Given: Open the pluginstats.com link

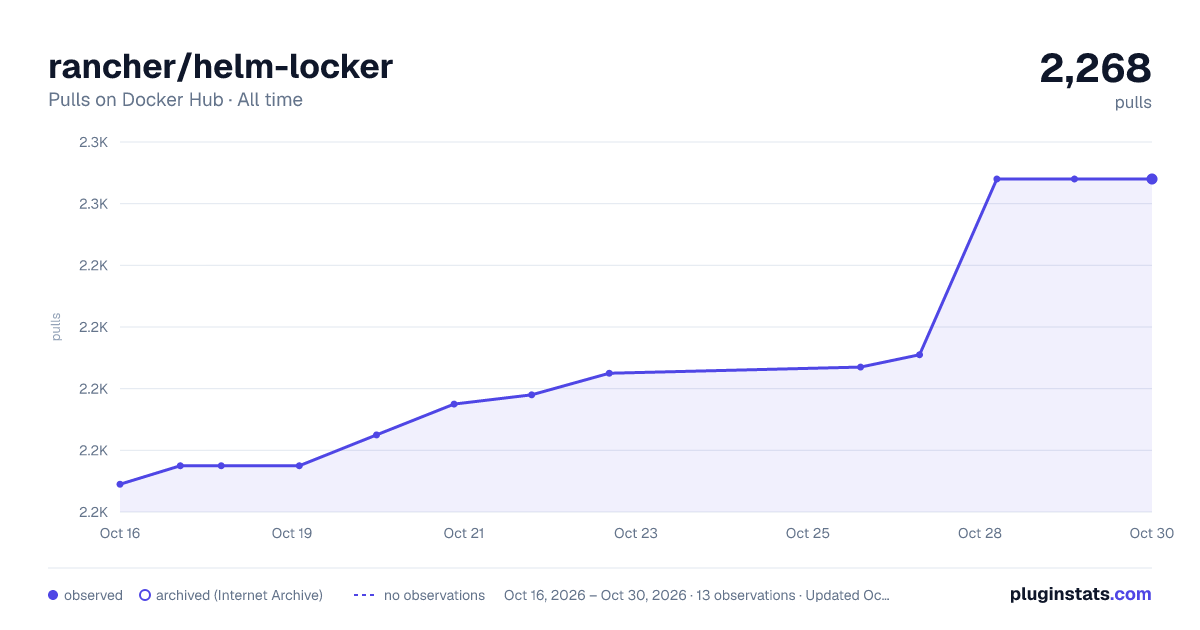Looking at the screenshot, I should [x=1080, y=594].
